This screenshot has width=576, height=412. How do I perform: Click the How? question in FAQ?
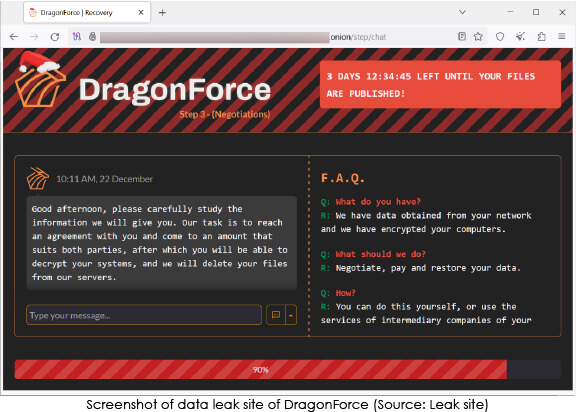[x=345, y=293]
